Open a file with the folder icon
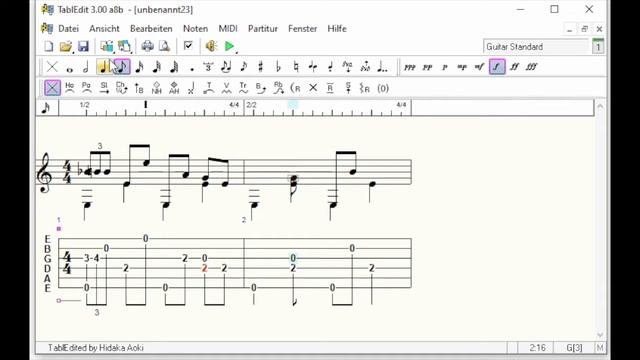This screenshot has height=360, width=640. click(x=65, y=46)
